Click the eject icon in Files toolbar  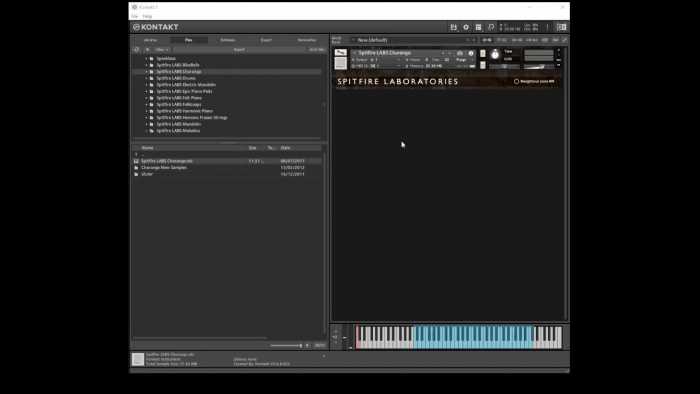148,50
